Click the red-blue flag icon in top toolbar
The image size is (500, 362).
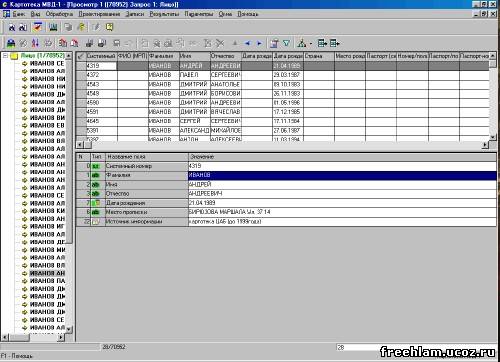37,27
